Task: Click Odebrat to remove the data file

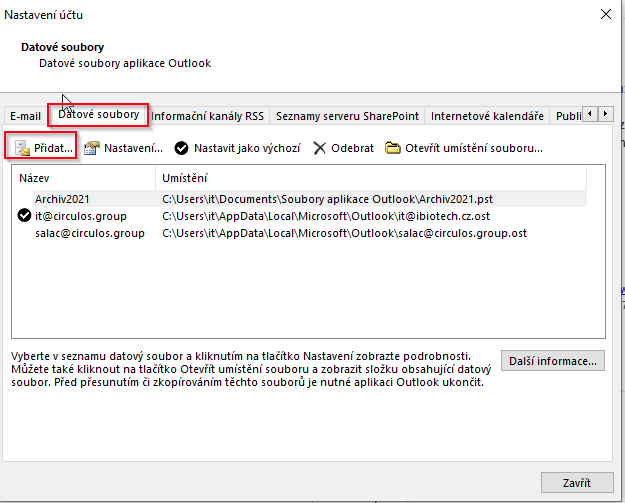Action: [x=352, y=148]
